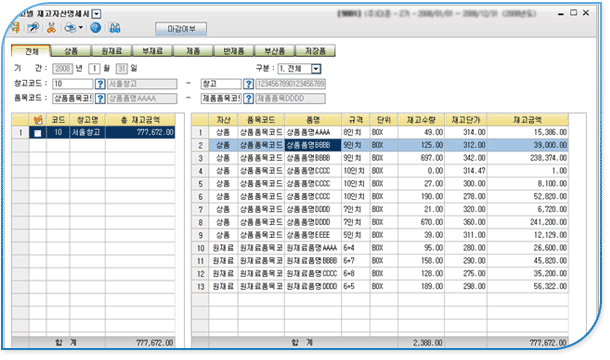
Task: Click the starting 품목코드 input field
Action: coord(73,98)
